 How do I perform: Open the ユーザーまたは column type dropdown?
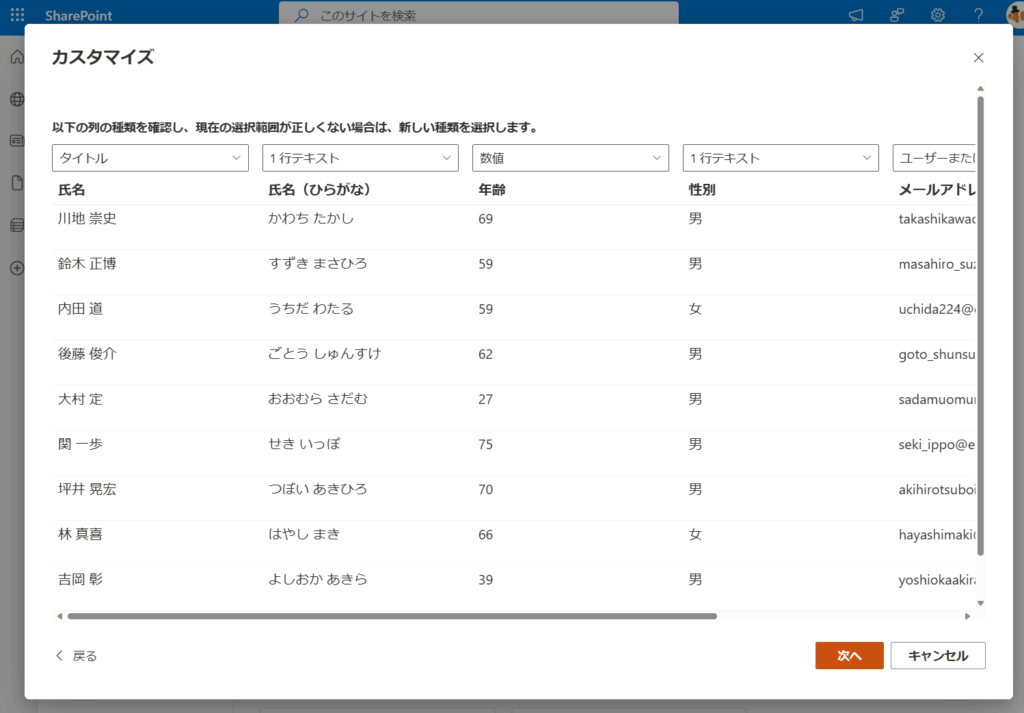pyautogui.click(x=934, y=158)
